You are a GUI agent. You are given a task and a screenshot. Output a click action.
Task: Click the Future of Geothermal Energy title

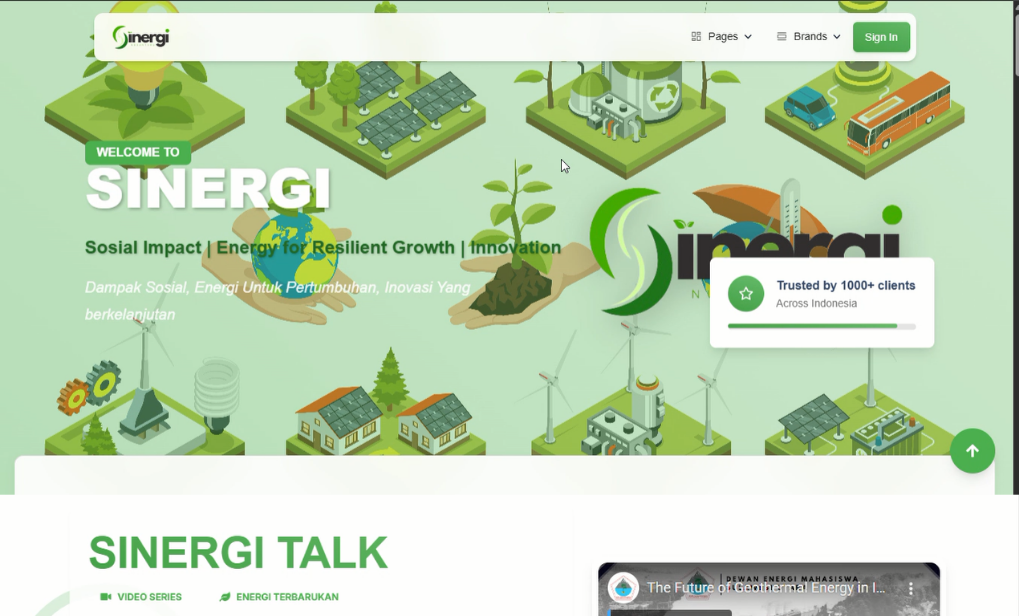[766, 588]
